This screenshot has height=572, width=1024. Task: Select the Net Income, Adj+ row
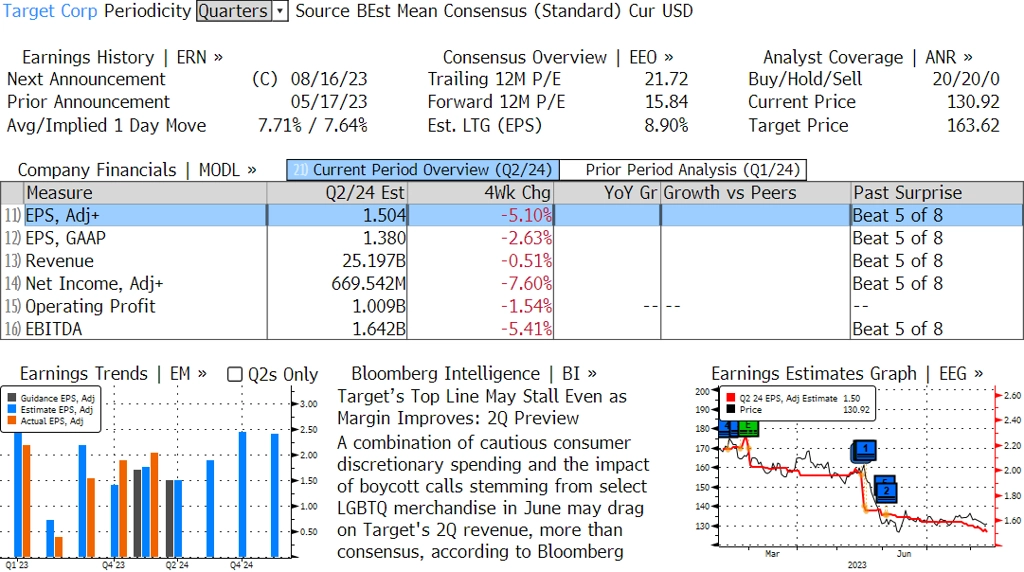pyautogui.click(x=512, y=284)
